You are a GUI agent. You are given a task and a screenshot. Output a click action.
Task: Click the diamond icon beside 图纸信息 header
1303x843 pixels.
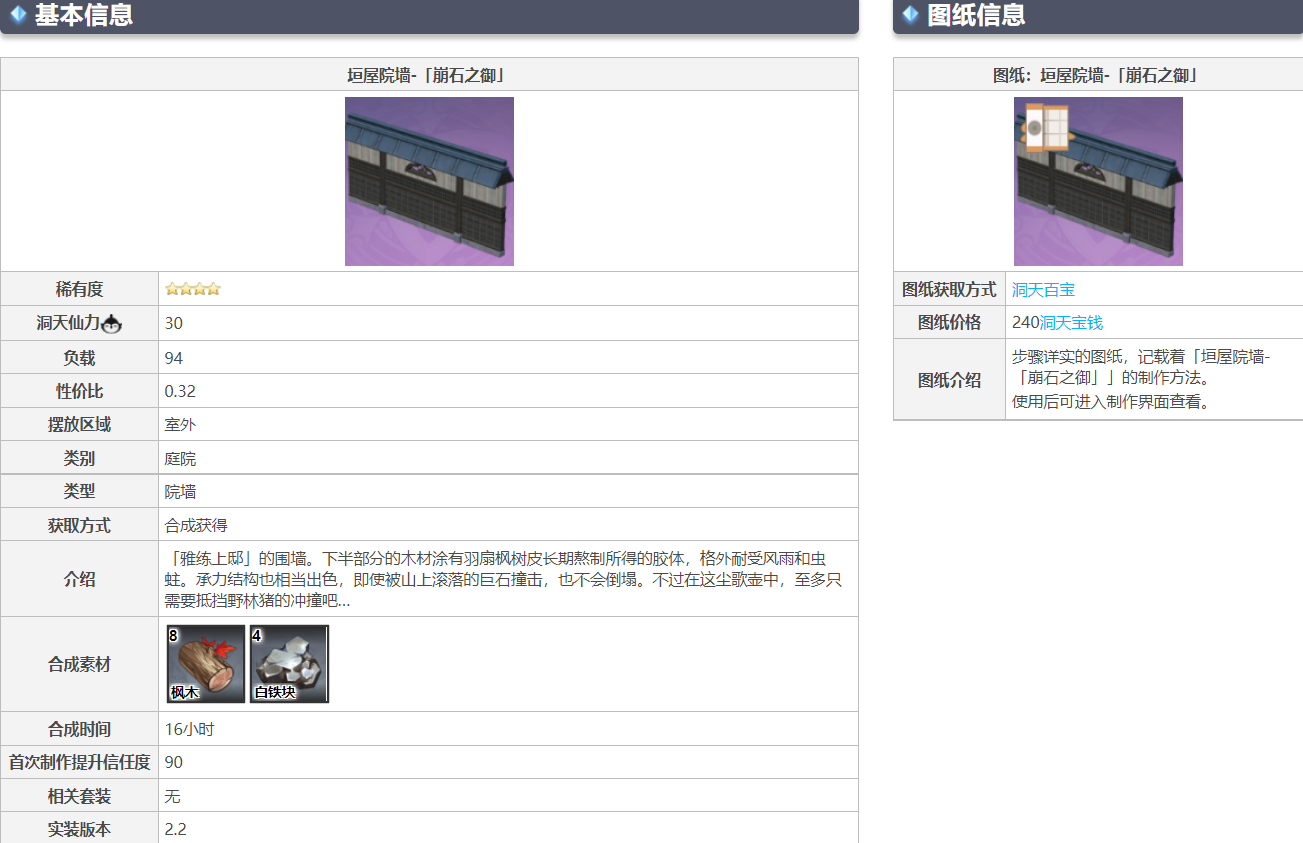(x=910, y=15)
